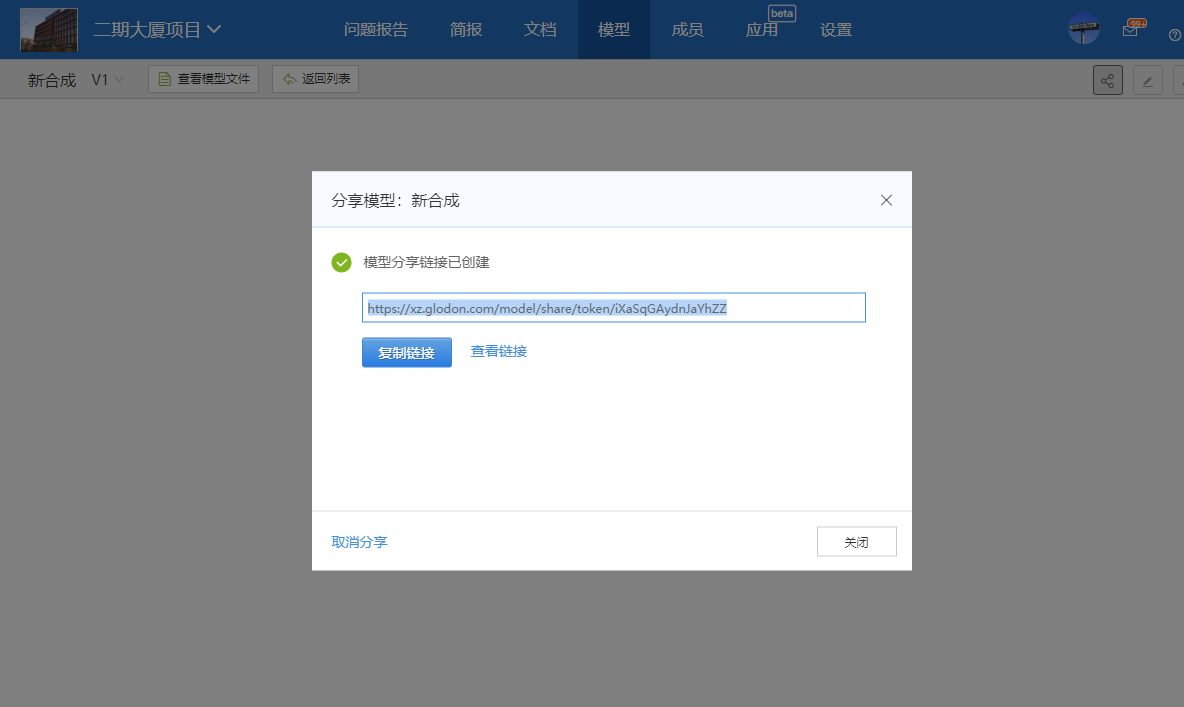1184x707 pixels.
Task: Click the share model icon in toolbar
Action: click(x=1108, y=80)
